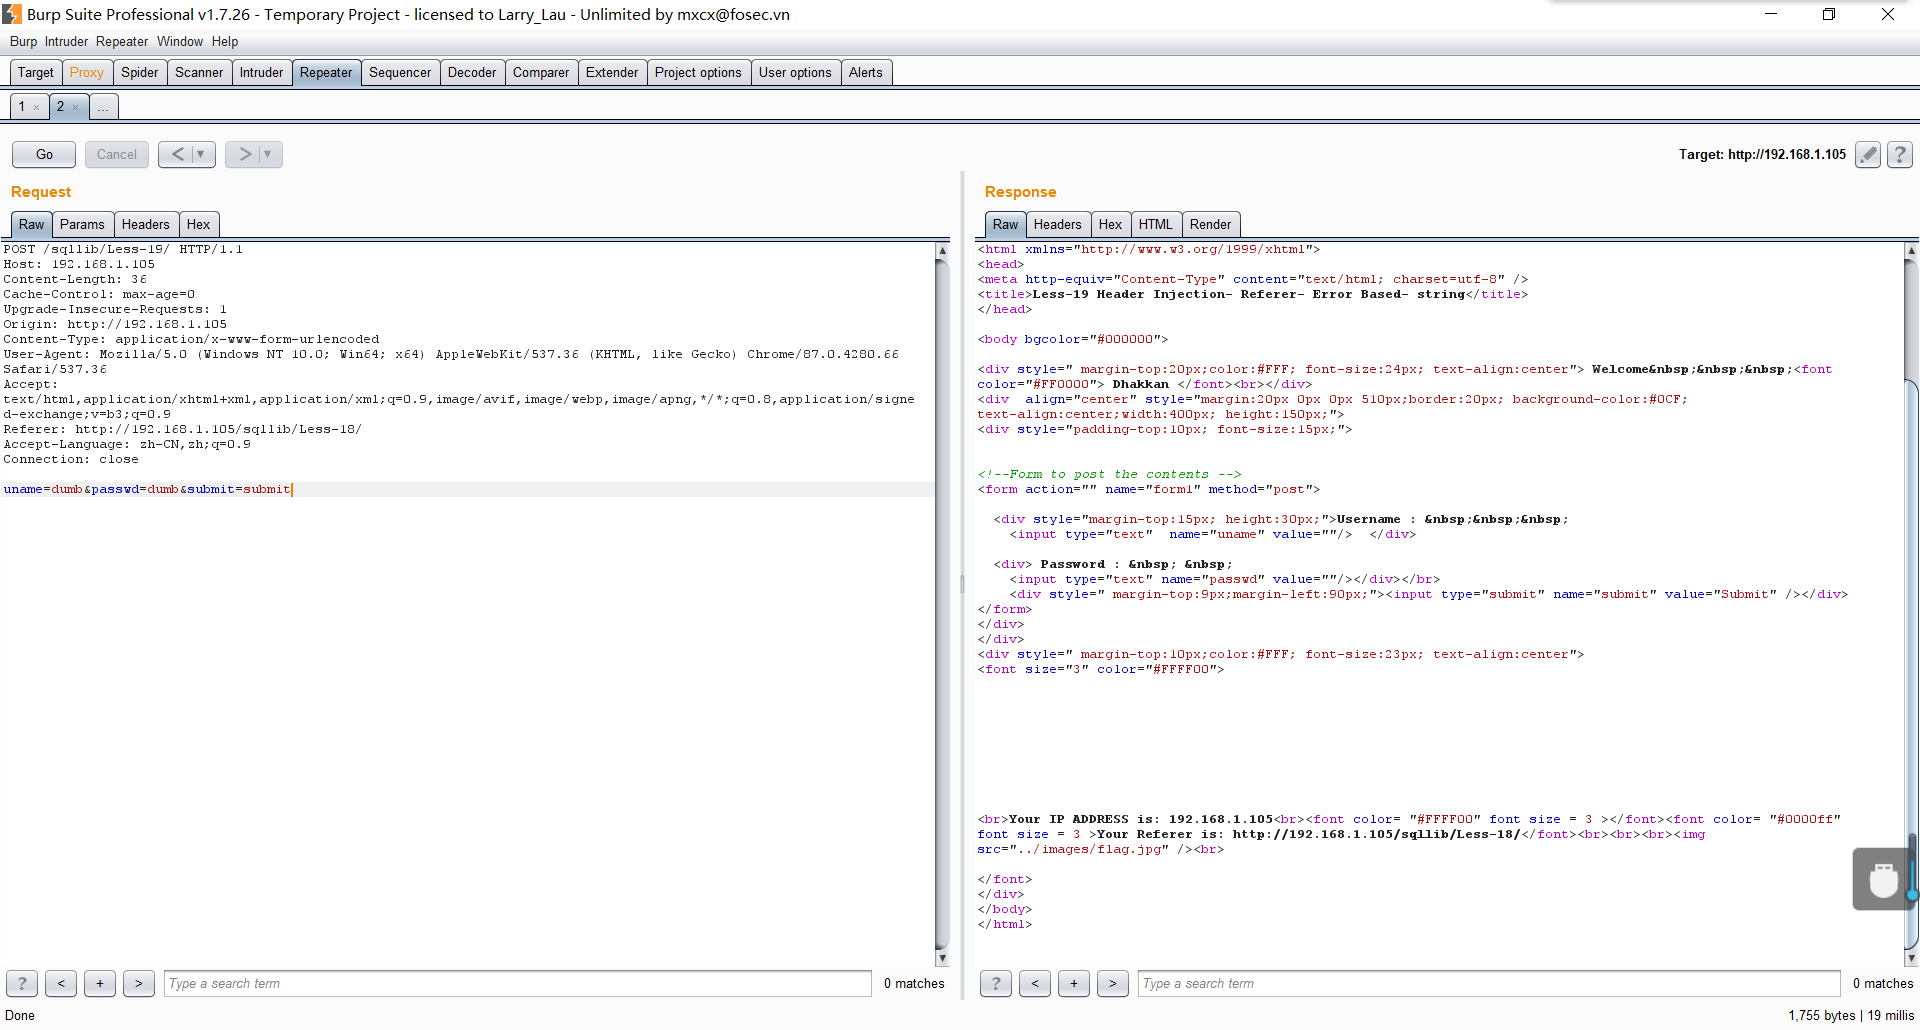The height and width of the screenshot is (1030, 1920).
Task: Switch to the Intruder tool tab
Action: (261, 72)
